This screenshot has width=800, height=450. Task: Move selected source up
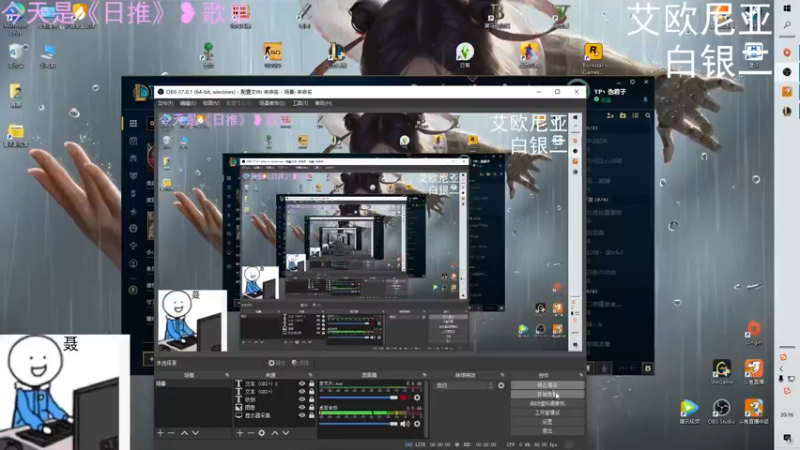coord(274,433)
